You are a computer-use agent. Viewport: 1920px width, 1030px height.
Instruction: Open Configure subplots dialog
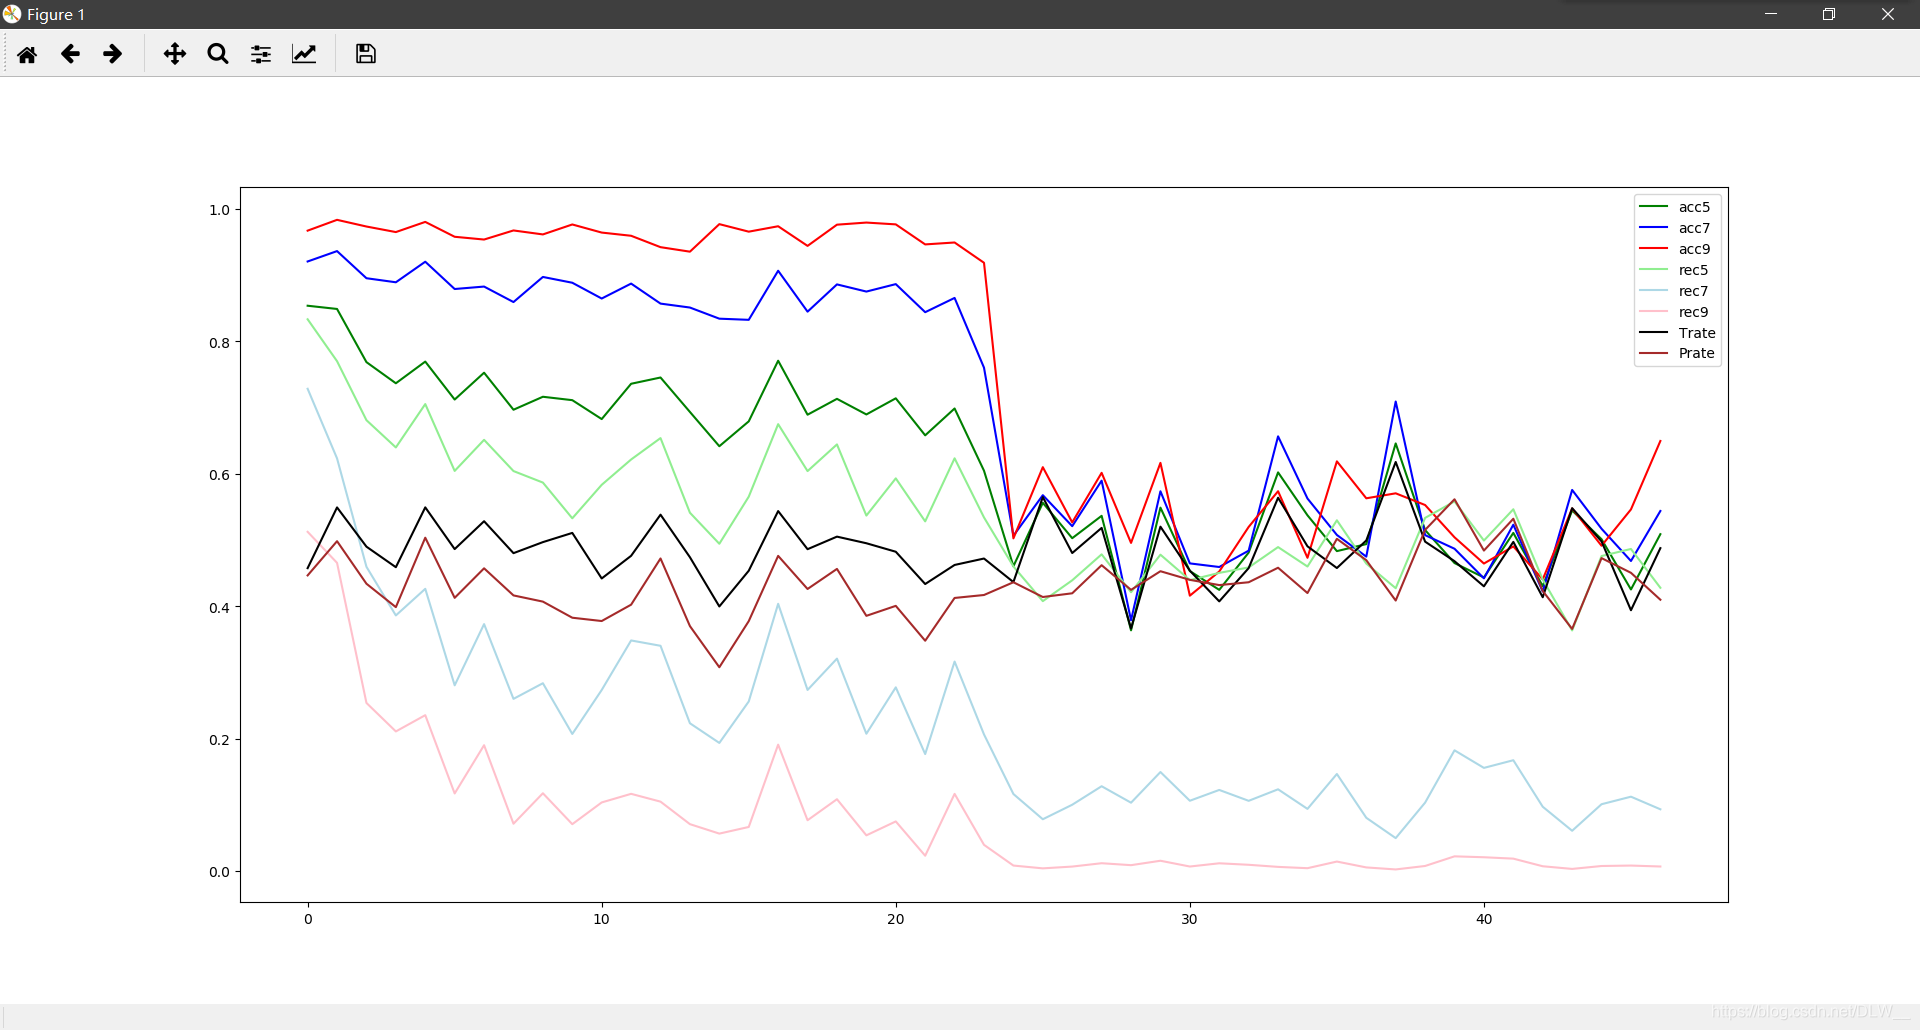pos(261,54)
